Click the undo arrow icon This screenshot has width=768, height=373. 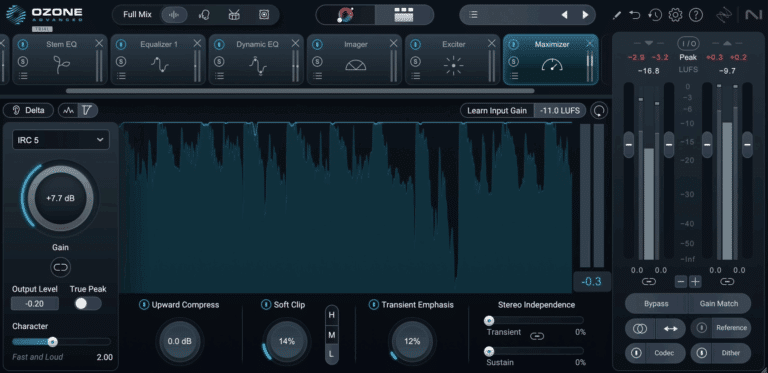[x=635, y=15]
